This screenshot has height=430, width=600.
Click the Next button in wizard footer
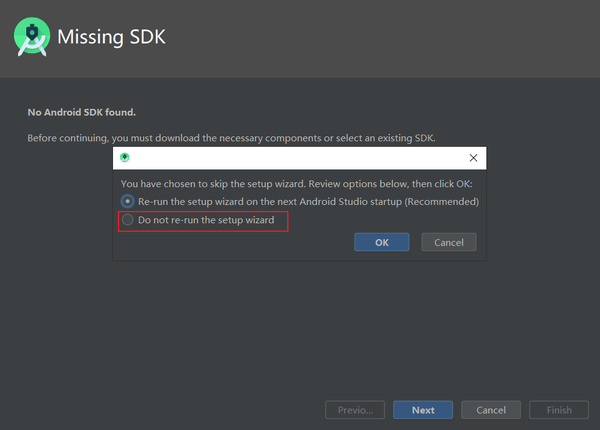click(422, 410)
